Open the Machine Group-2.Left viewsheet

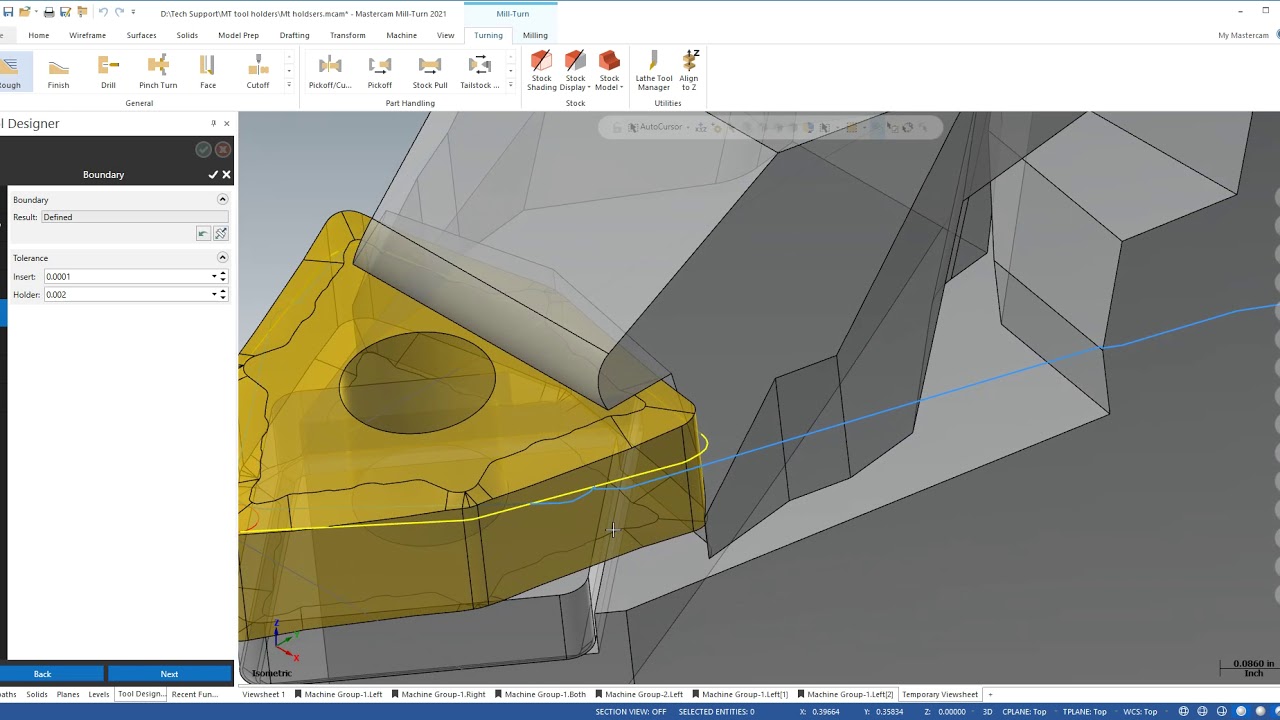[639, 694]
